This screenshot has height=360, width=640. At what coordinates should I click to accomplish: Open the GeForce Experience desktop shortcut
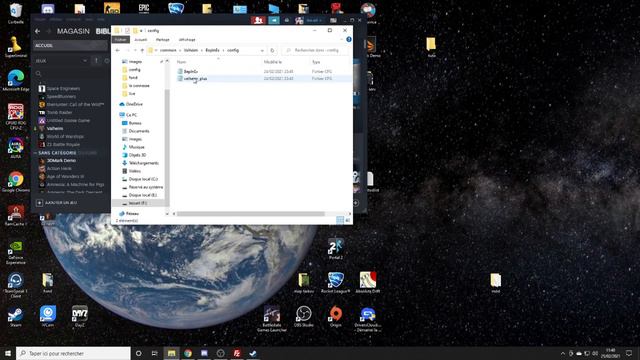[x=16, y=252]
